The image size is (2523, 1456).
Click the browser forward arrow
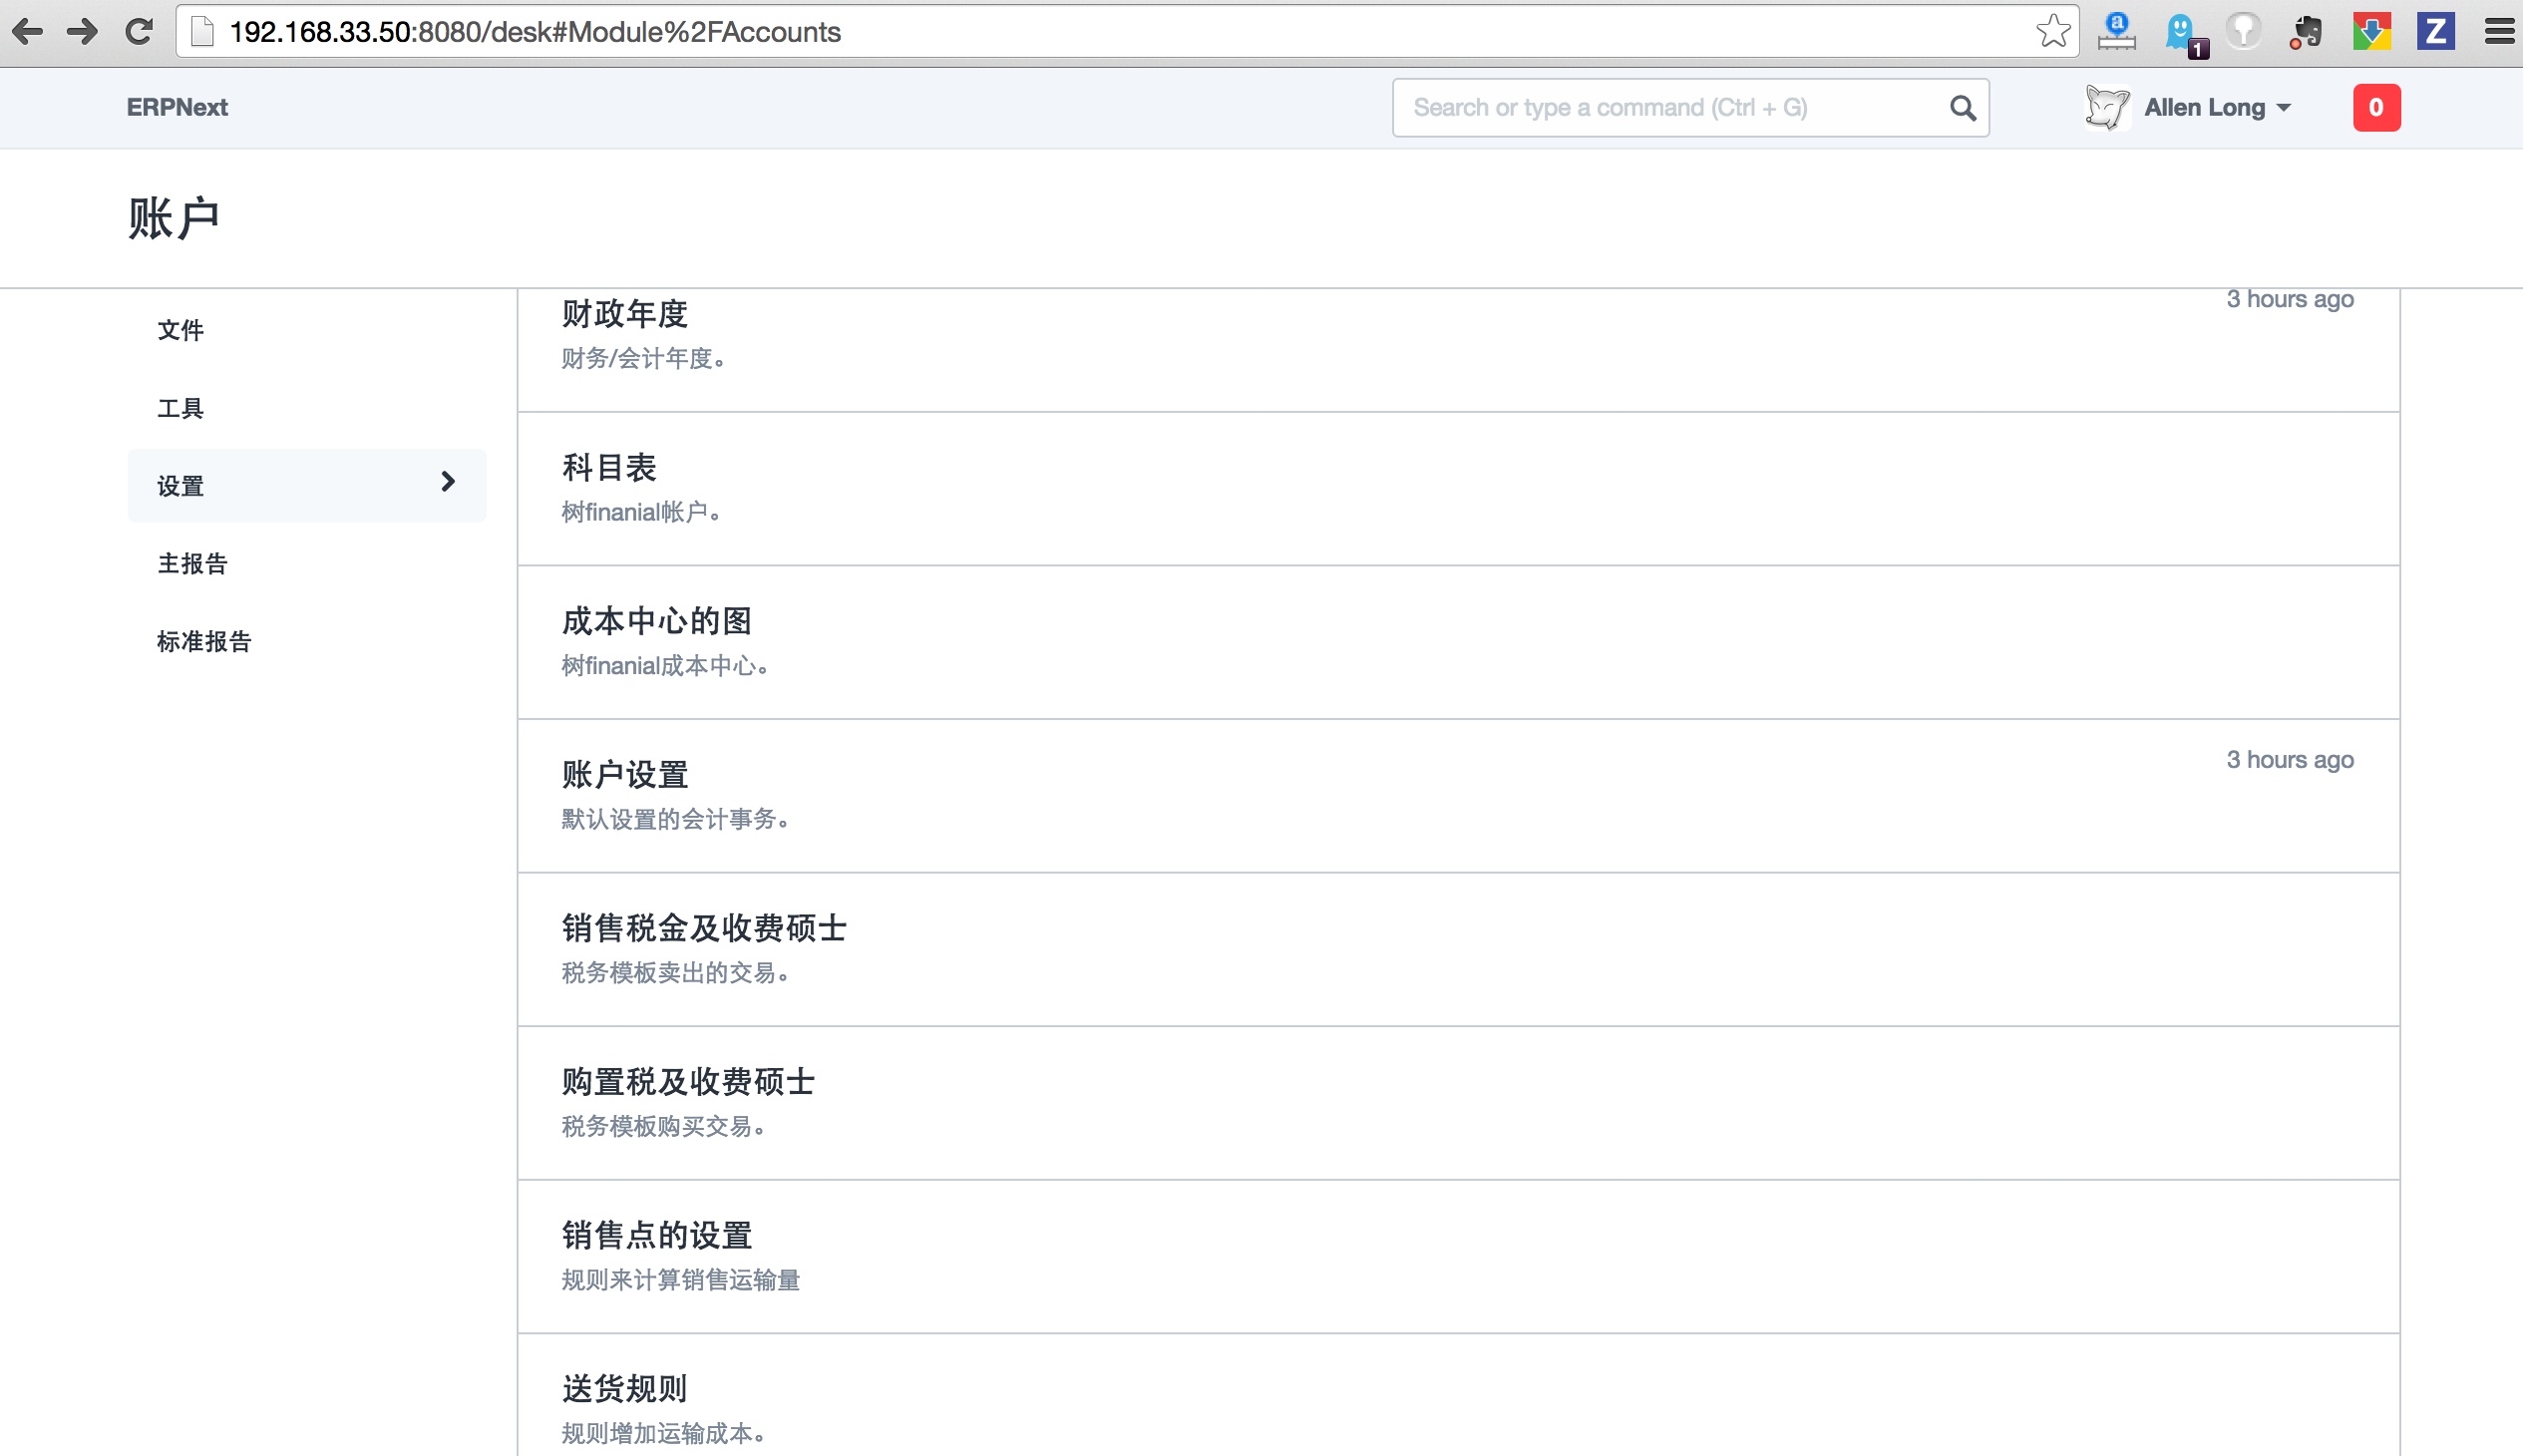click(x=83, y=32)
